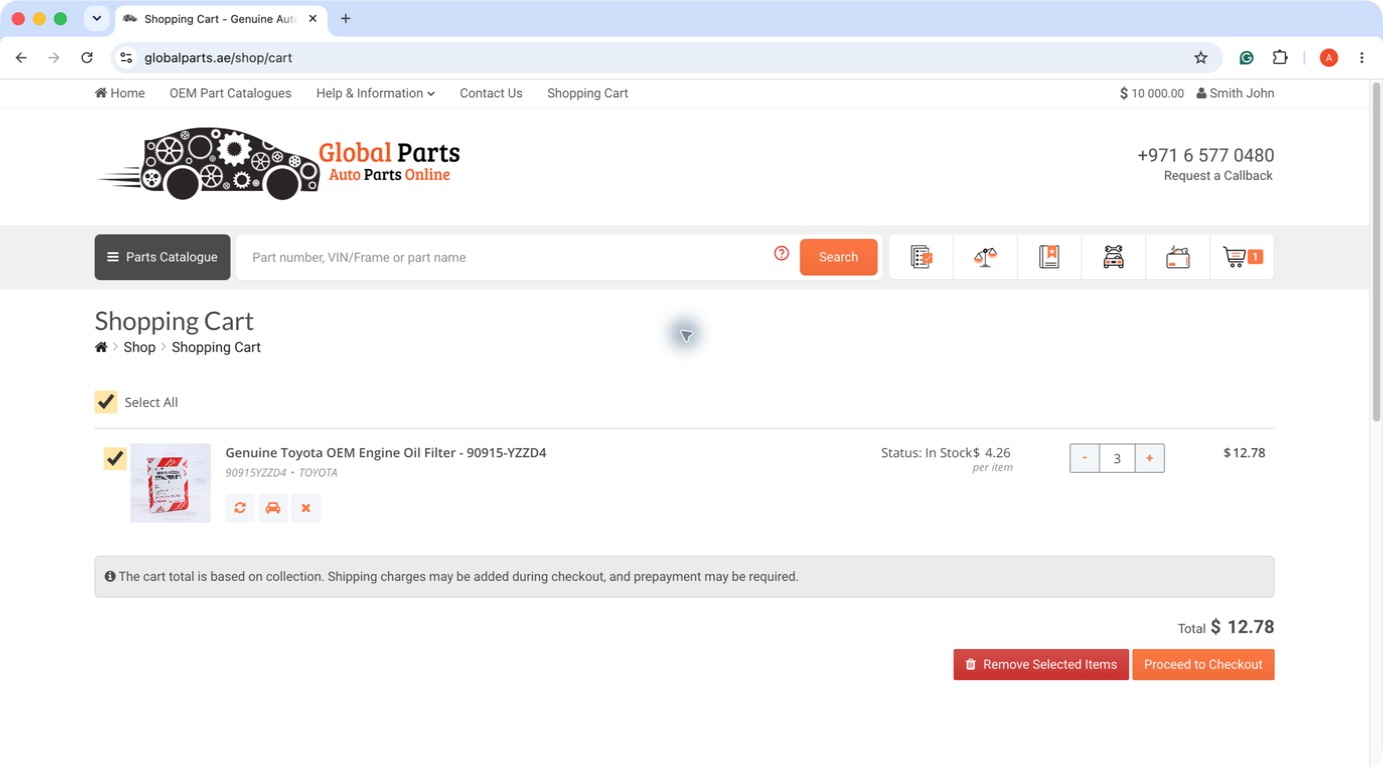Open the car with wrench garage icon
Screen dimensions: 1383x768
[1113, 257]
